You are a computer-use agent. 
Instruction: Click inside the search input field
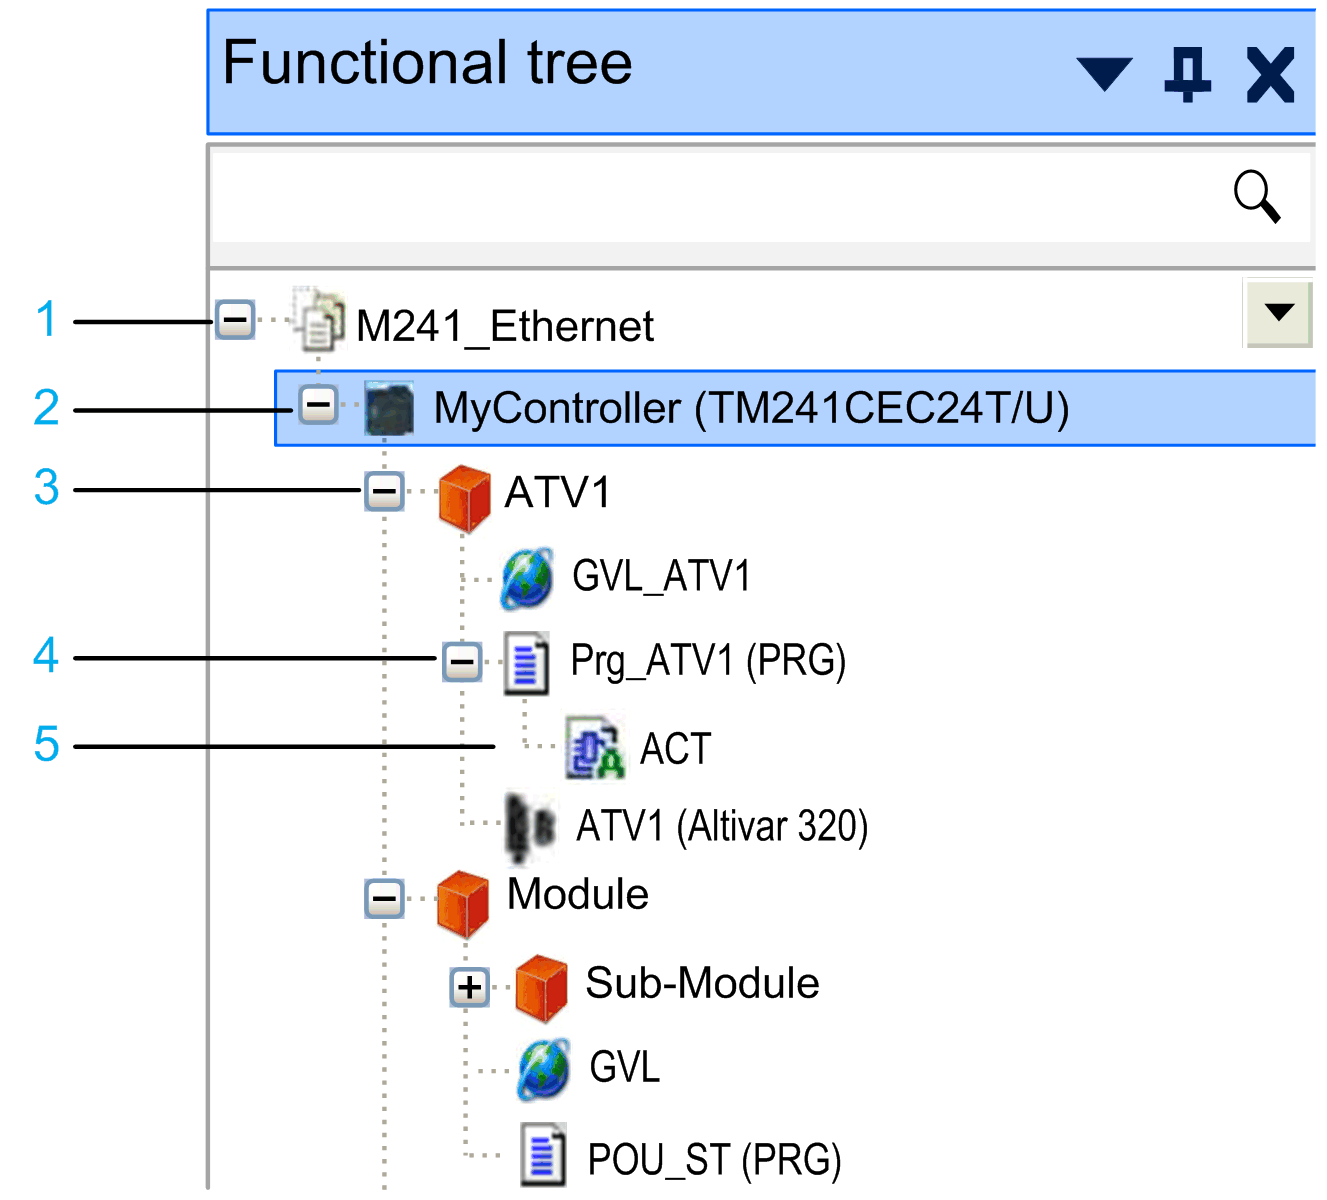point(700,196)
